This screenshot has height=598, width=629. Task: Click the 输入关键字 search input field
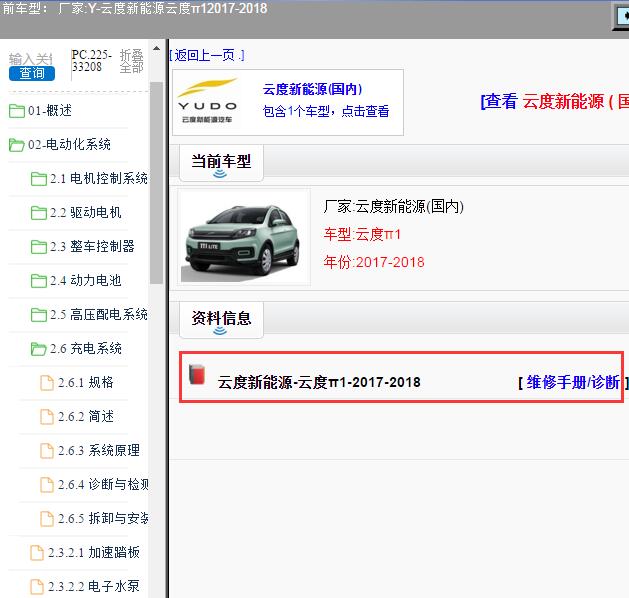[x=30, y=59]
